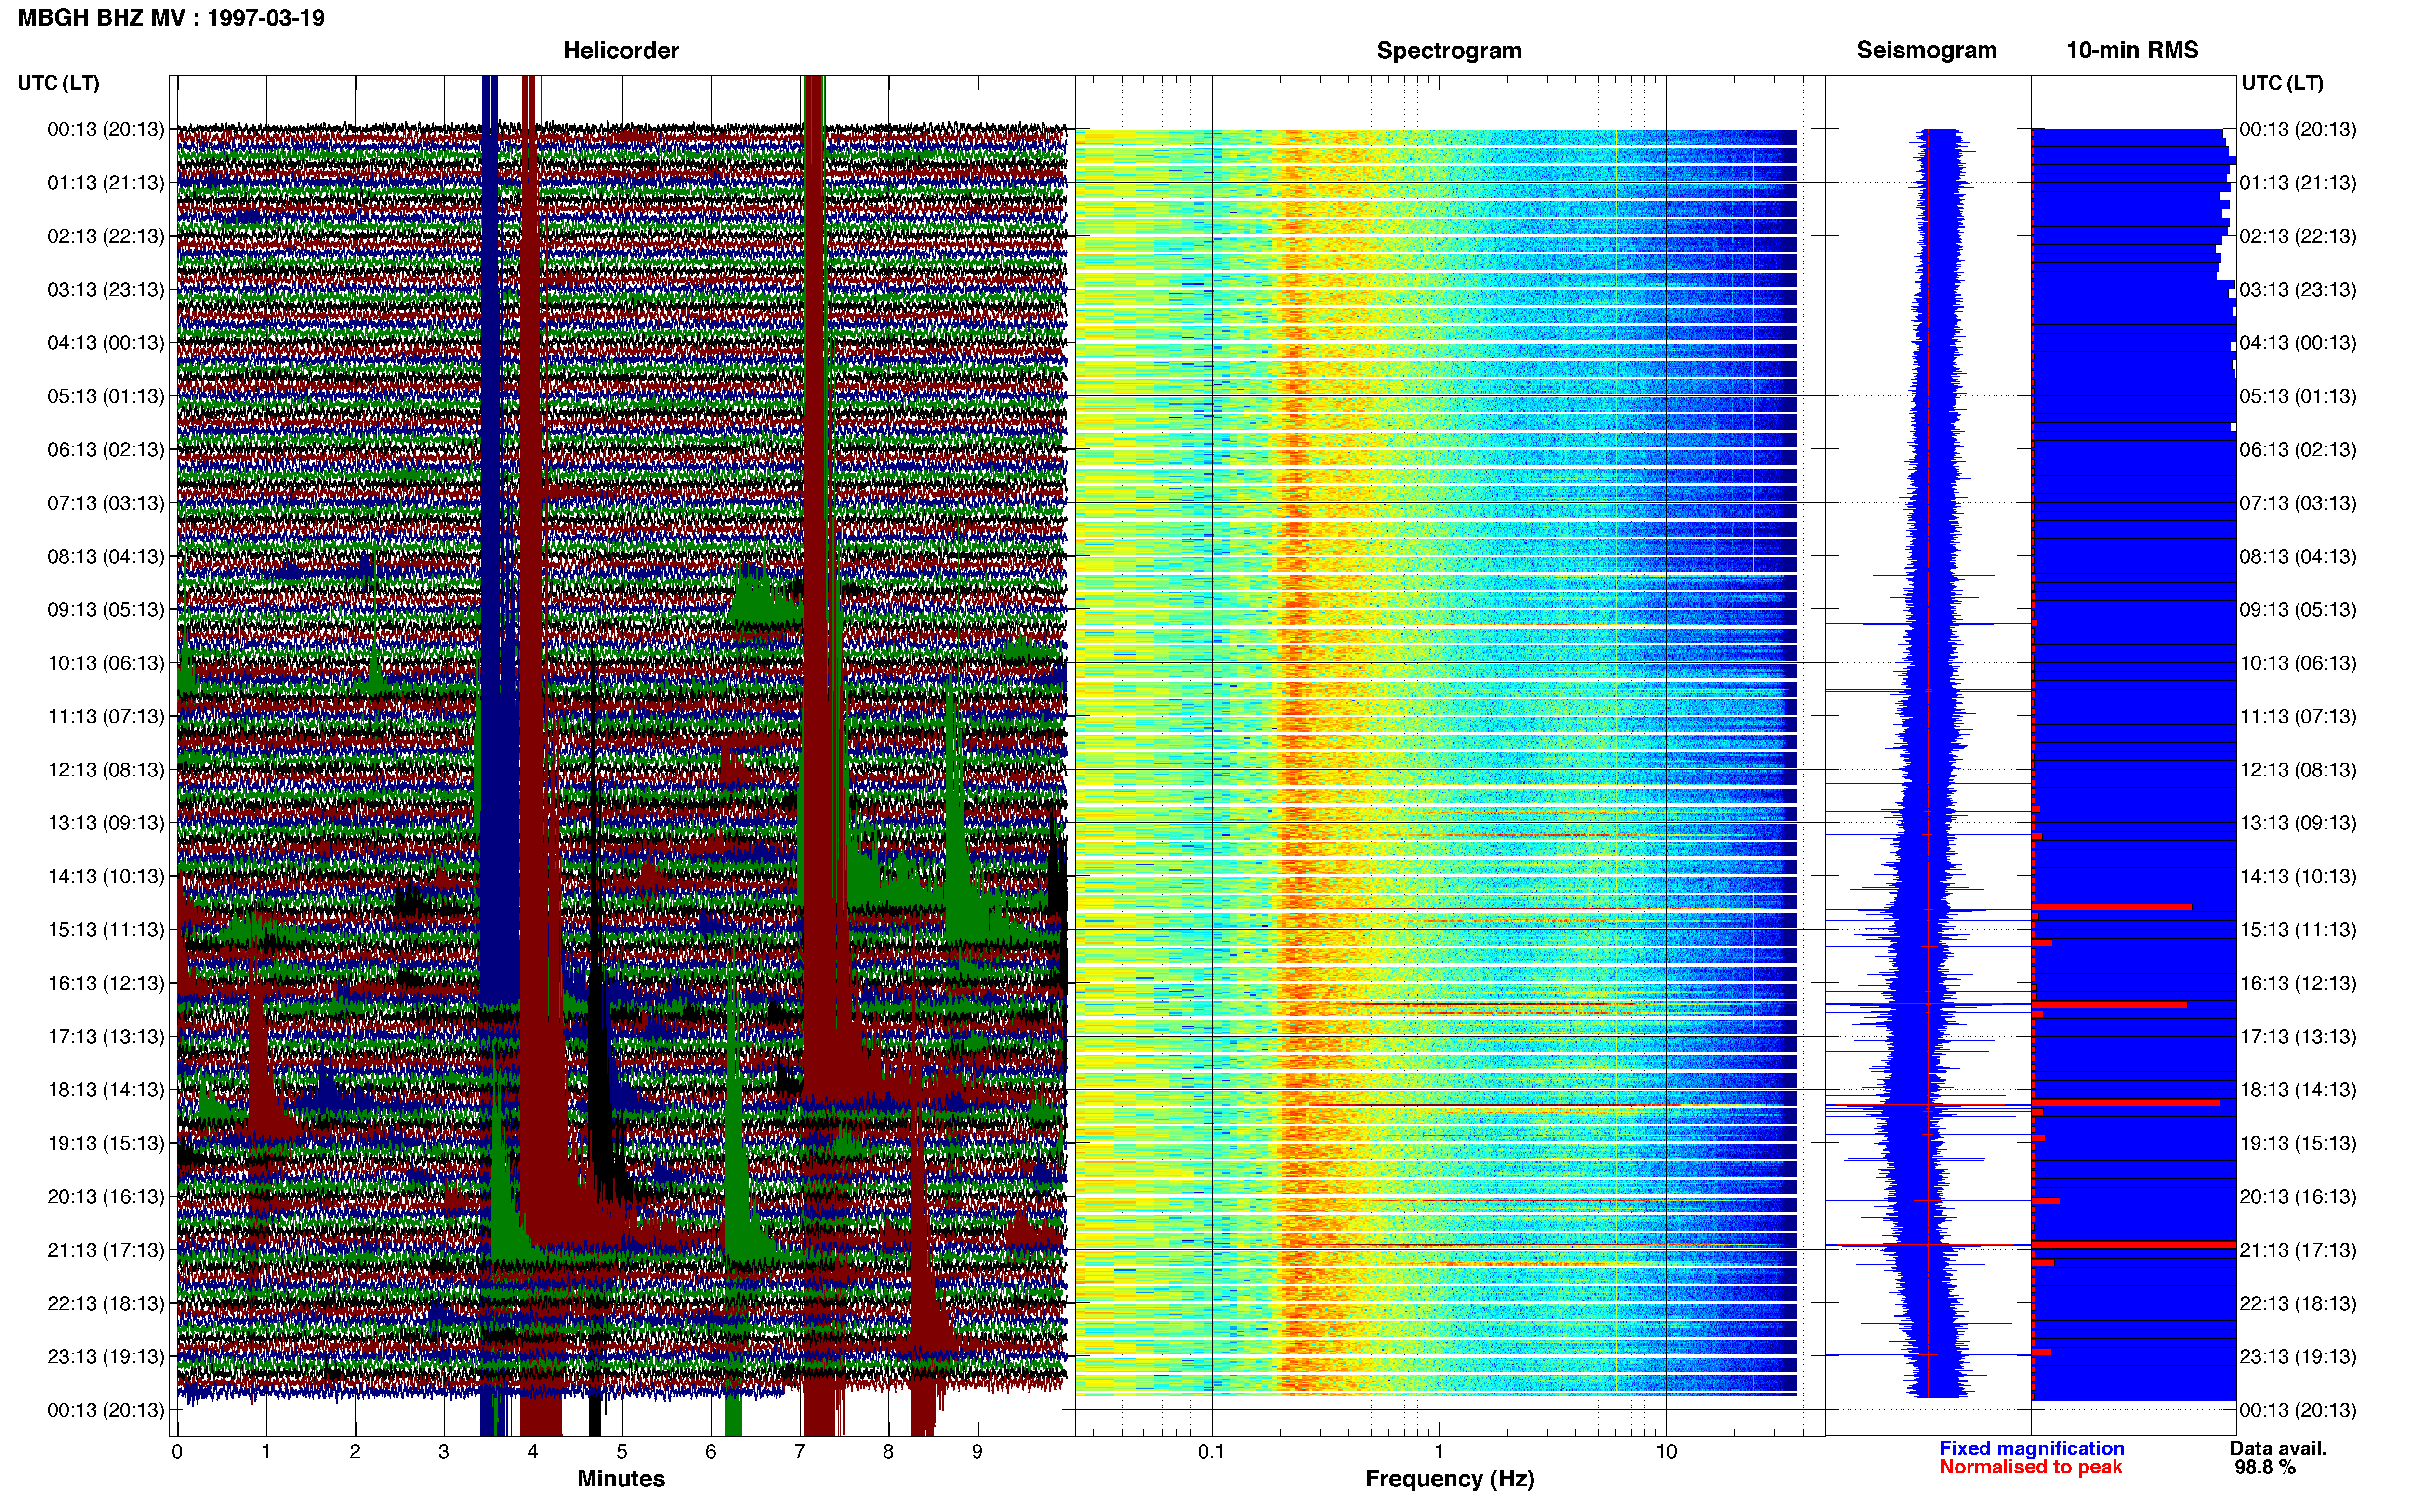The height and width of the screenshot is (1512, 2418).
Task: Click the '10-min RMS' panel heading
Action: [2132, 50]
